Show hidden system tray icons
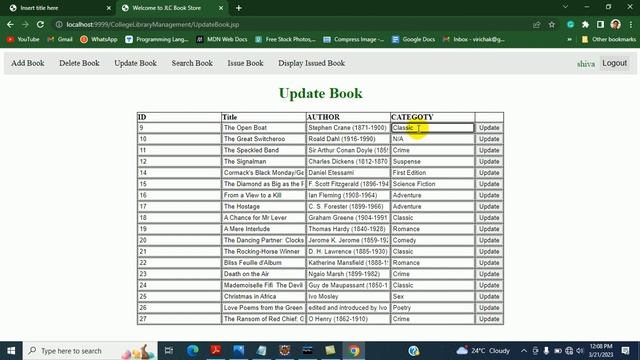The width and height of the screenshot is (640, 360). point(524,351)
